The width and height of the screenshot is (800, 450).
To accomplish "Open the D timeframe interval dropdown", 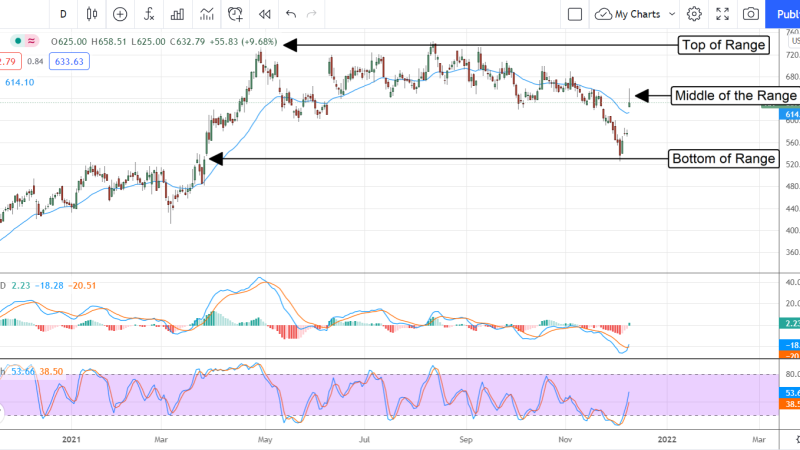I will 63,14.
